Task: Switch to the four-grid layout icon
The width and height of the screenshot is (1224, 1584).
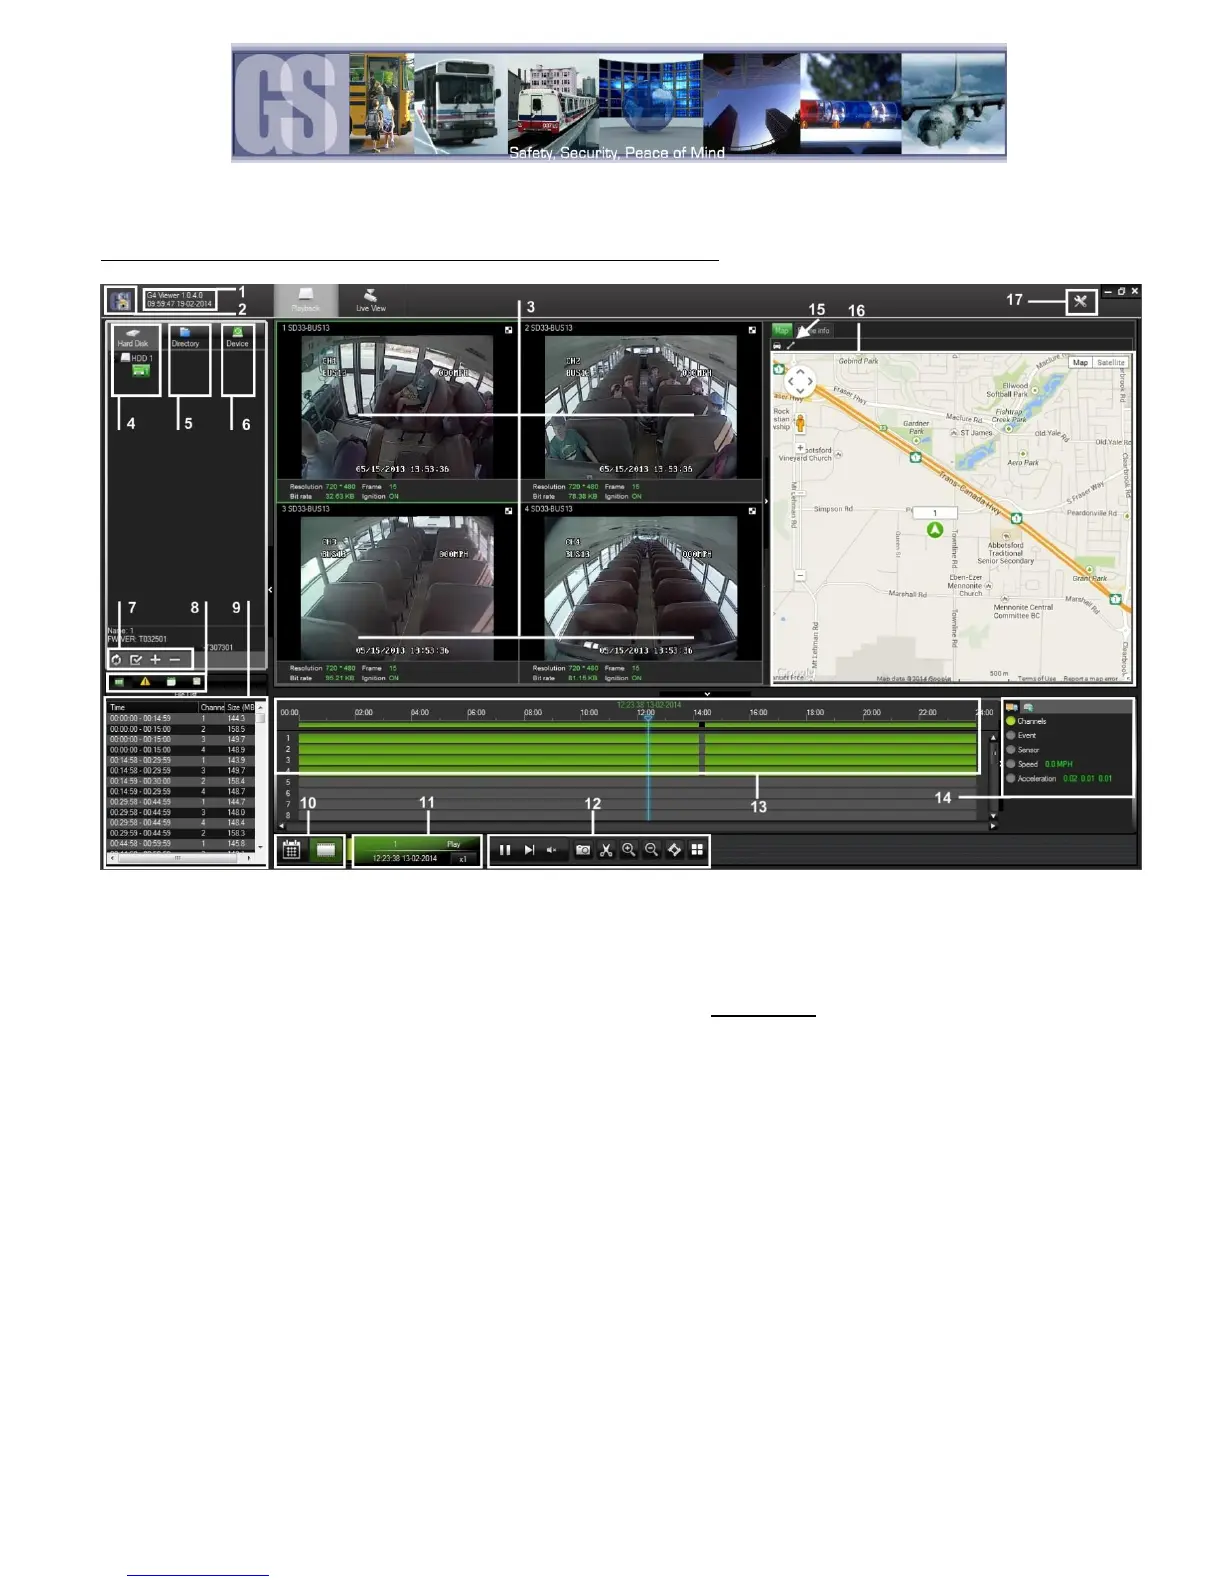Action: [697, 850]
